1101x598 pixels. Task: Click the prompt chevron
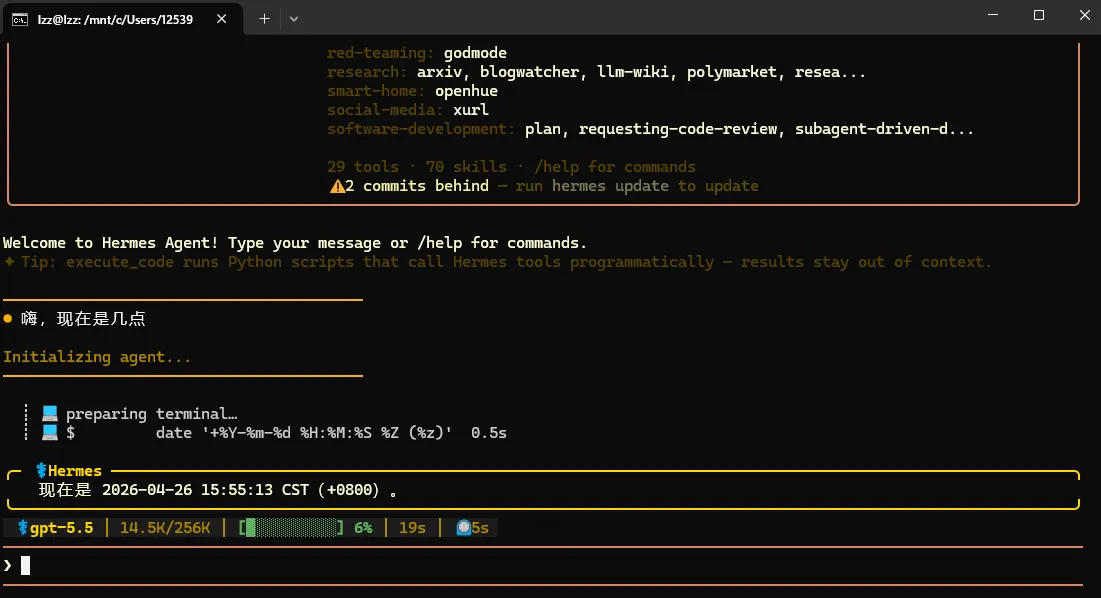click(8, 565)
